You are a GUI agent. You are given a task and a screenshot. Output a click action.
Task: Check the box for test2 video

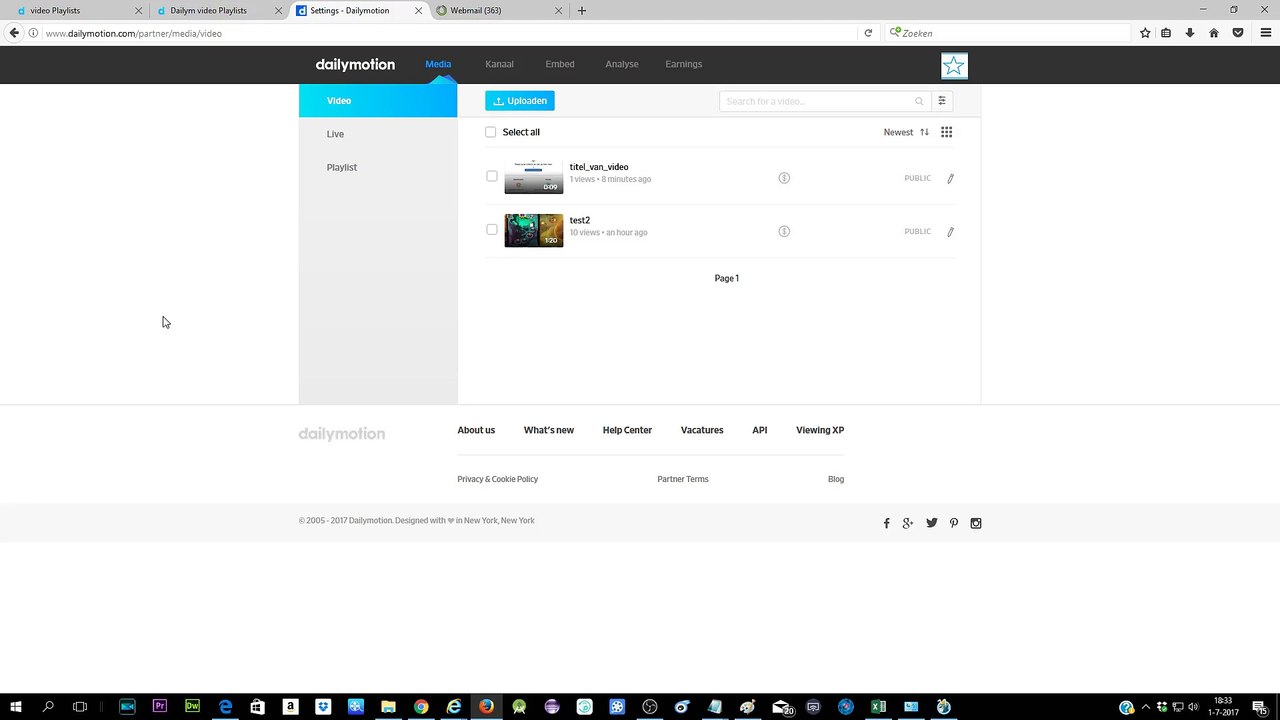click(491, 229)
